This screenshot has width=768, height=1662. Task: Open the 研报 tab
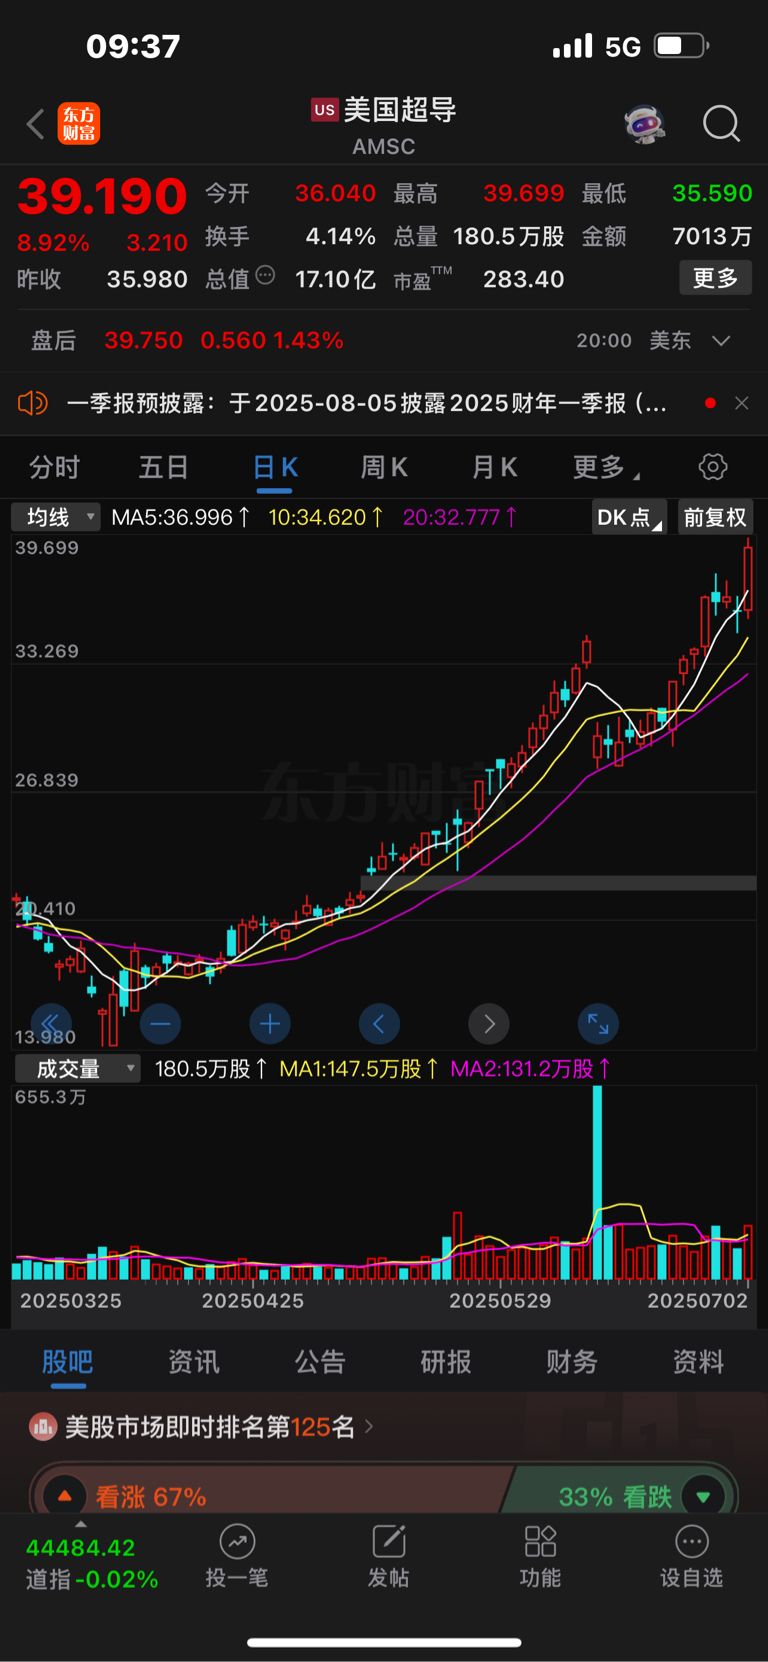tap(445, 1361)
